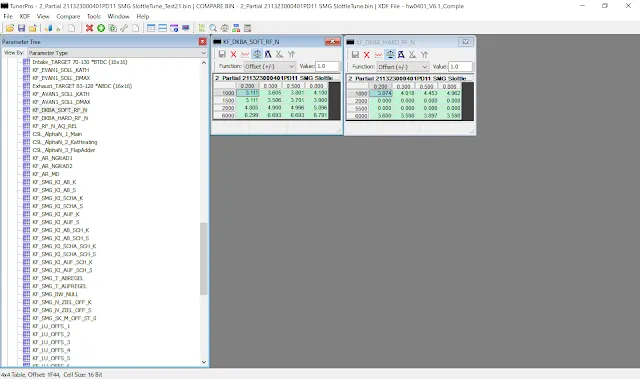Open the XDF menu
The image size is (640, 379).
click(x=24, y=17)
